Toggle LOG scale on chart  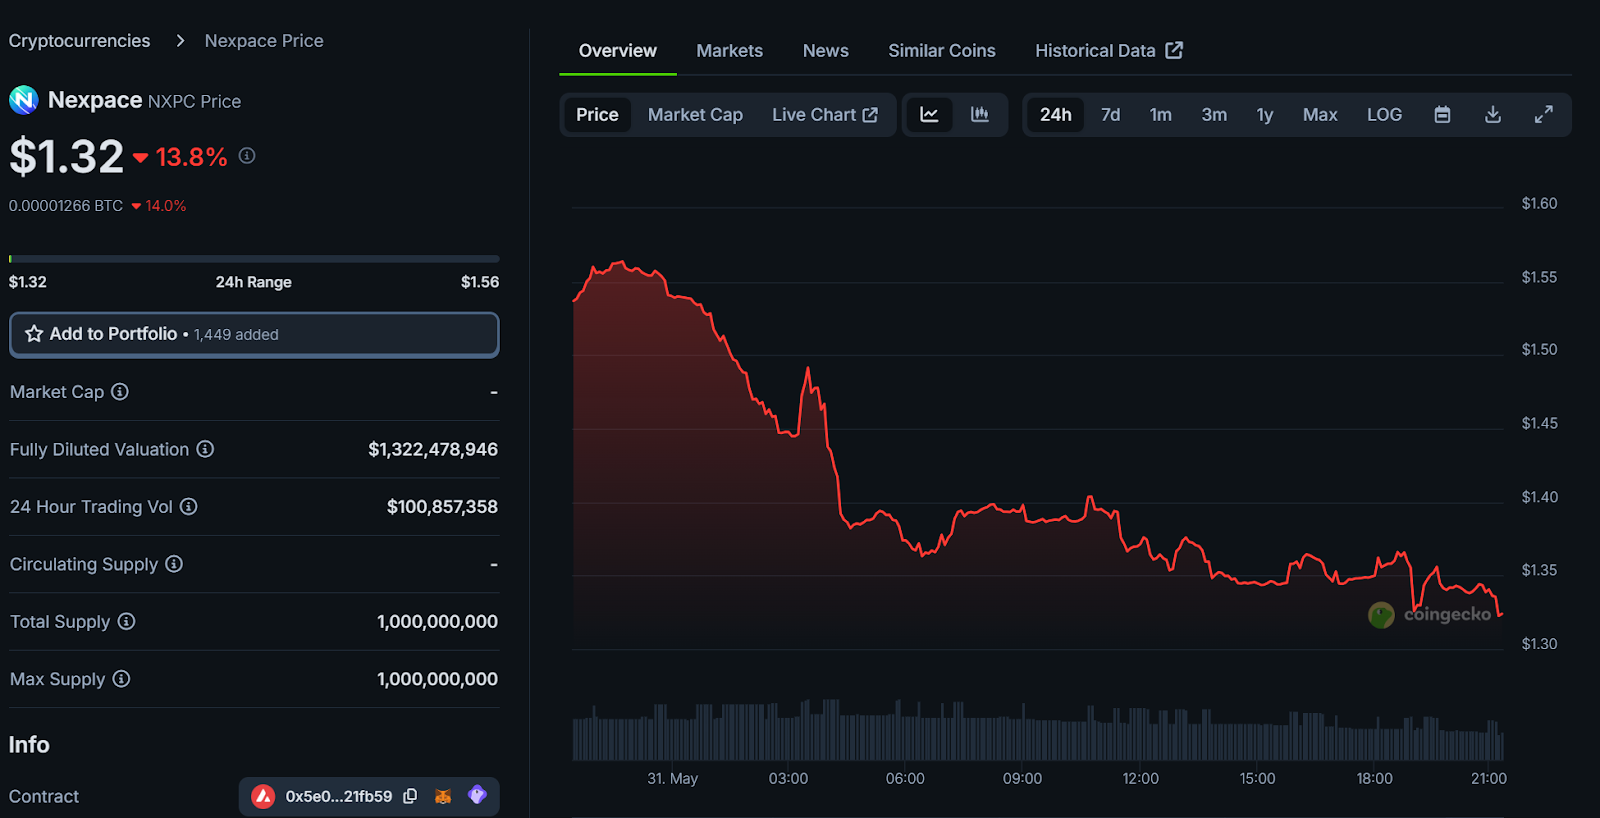[1384, 115]
